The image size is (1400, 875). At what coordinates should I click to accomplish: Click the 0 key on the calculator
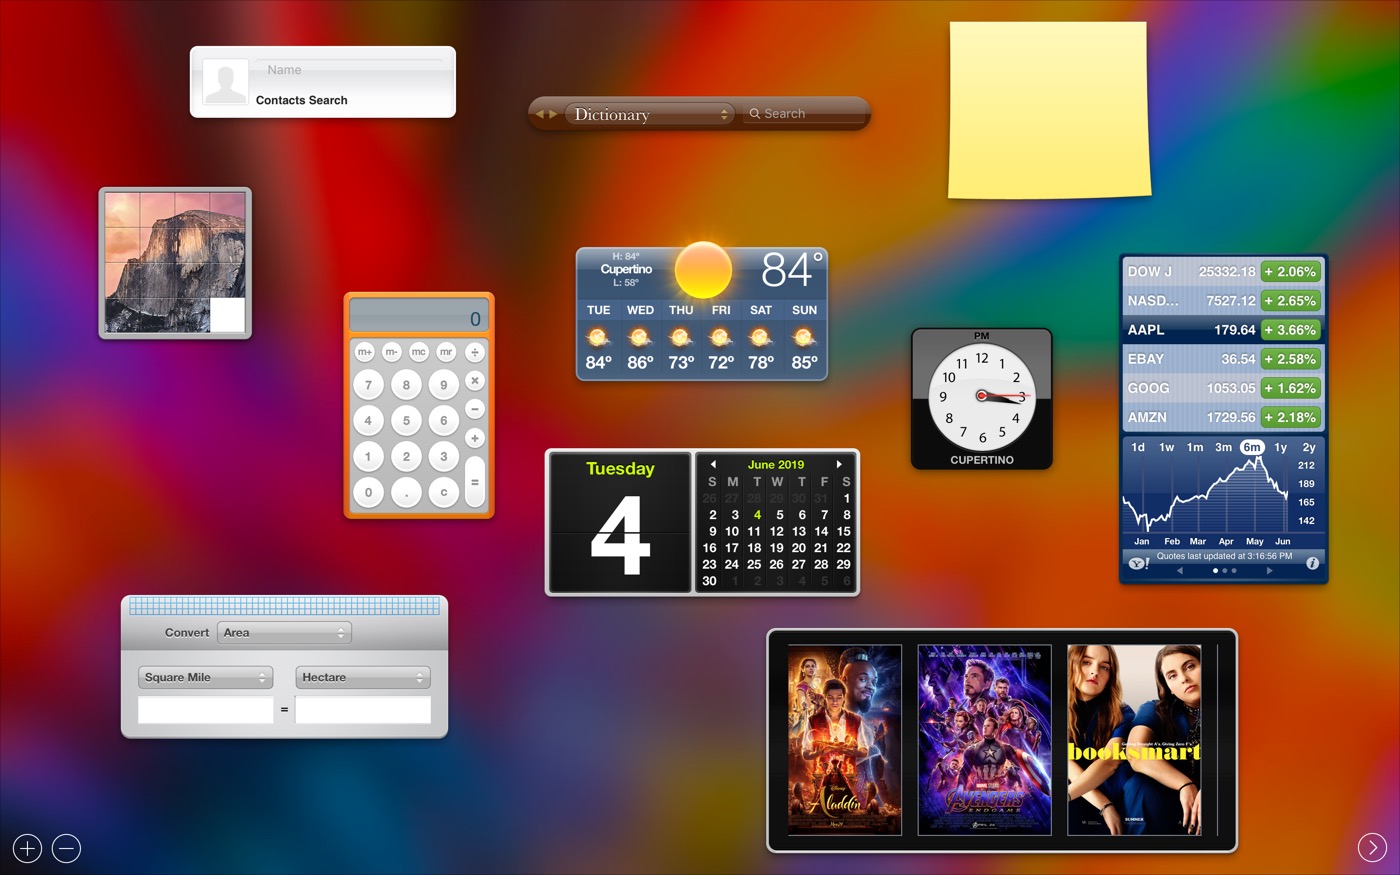[x=368, y=492]
